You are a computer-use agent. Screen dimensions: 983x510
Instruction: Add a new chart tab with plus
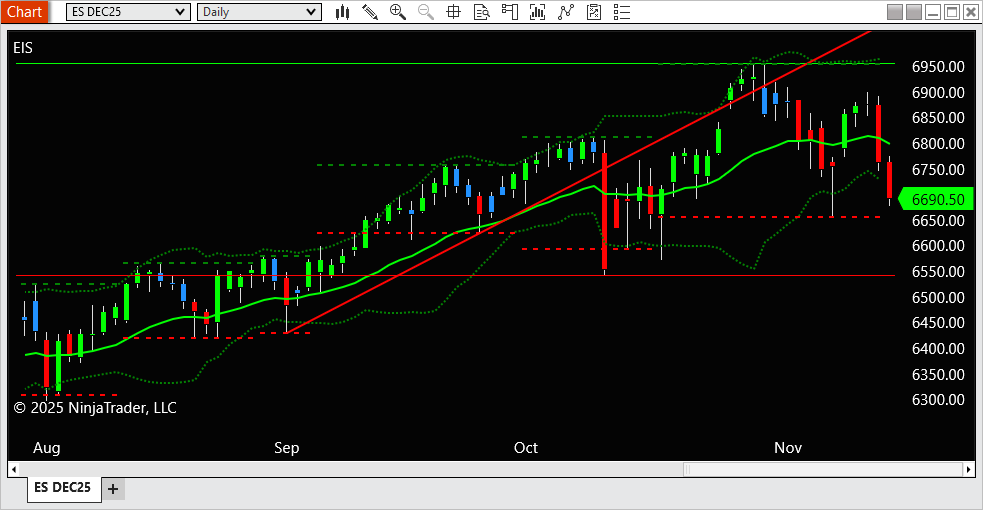113,489
